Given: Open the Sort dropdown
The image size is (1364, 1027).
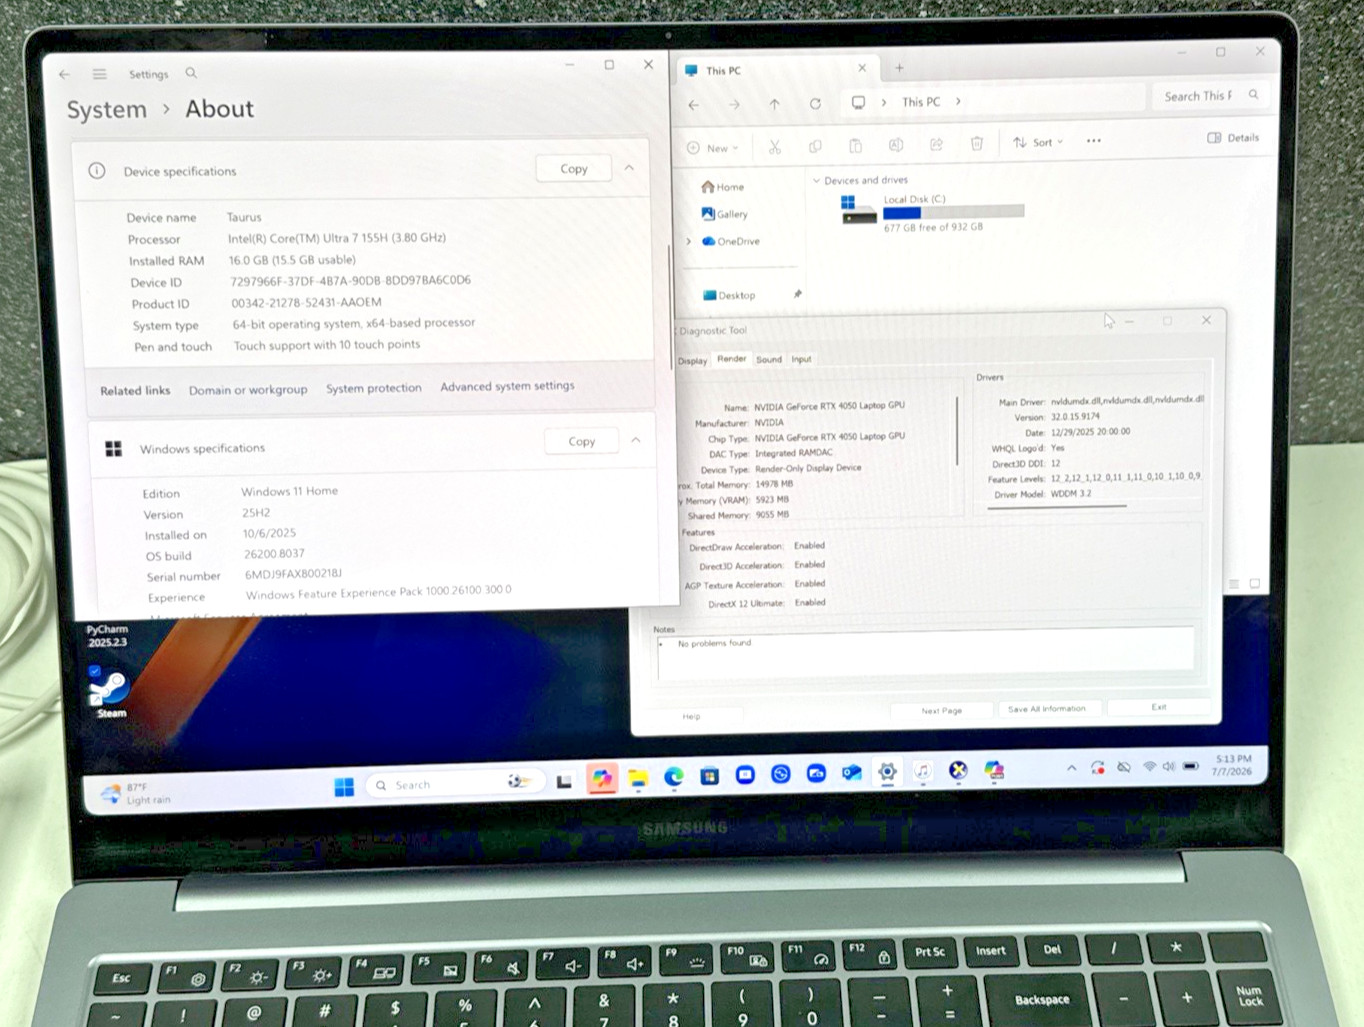Looking at the screenshot, I should click(1038, 142).
